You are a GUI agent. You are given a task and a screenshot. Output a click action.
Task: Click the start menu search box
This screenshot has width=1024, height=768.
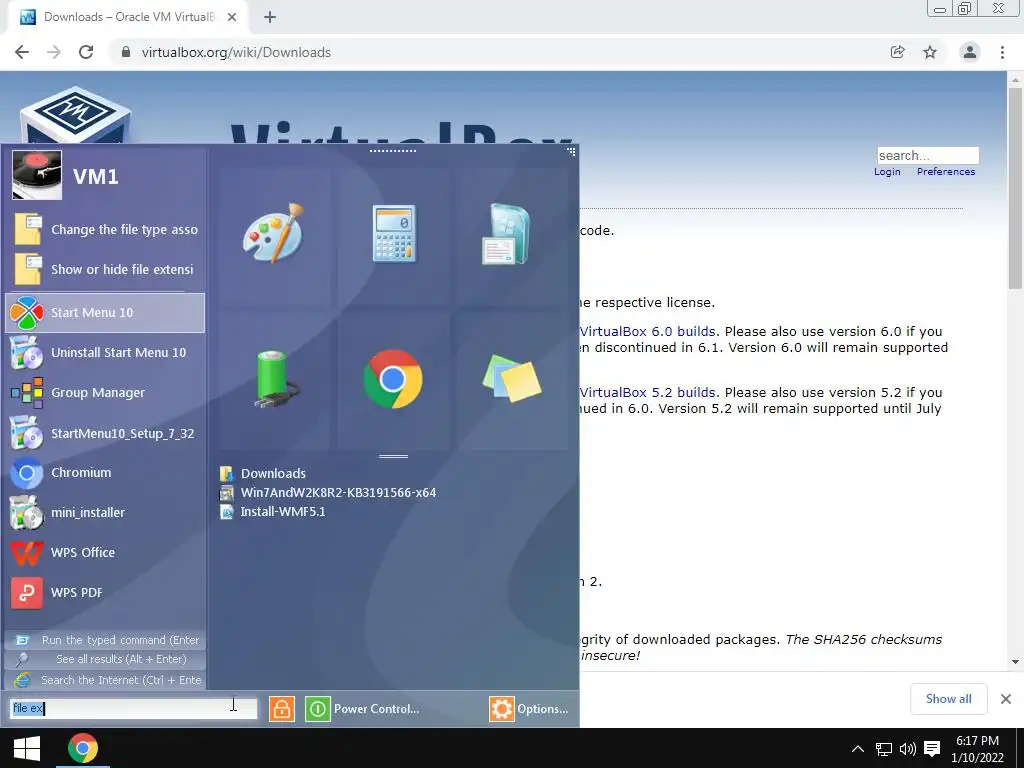coord(133,709)
